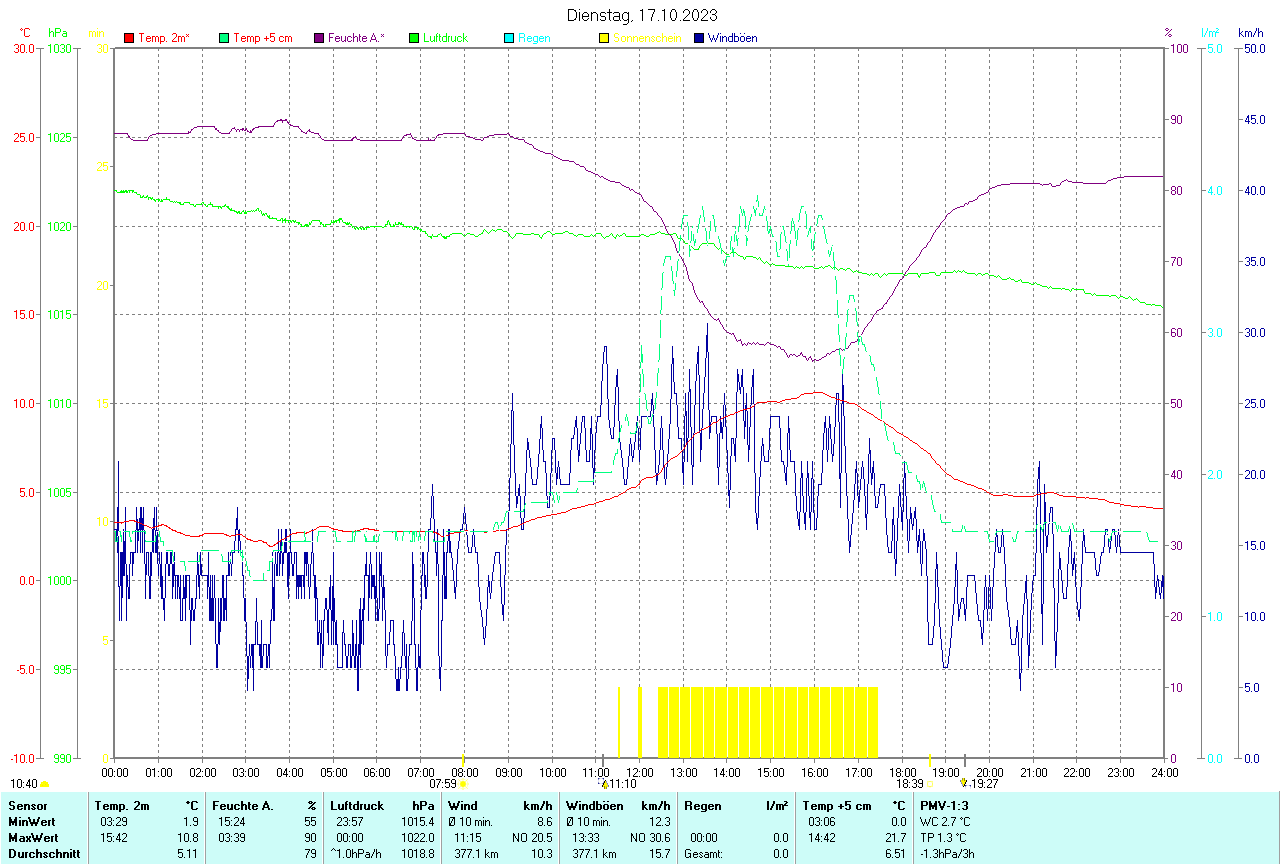The image size is (1280, 864).
Task: Click the max wind value 'NO 20.5'
Action: (532, 838)
